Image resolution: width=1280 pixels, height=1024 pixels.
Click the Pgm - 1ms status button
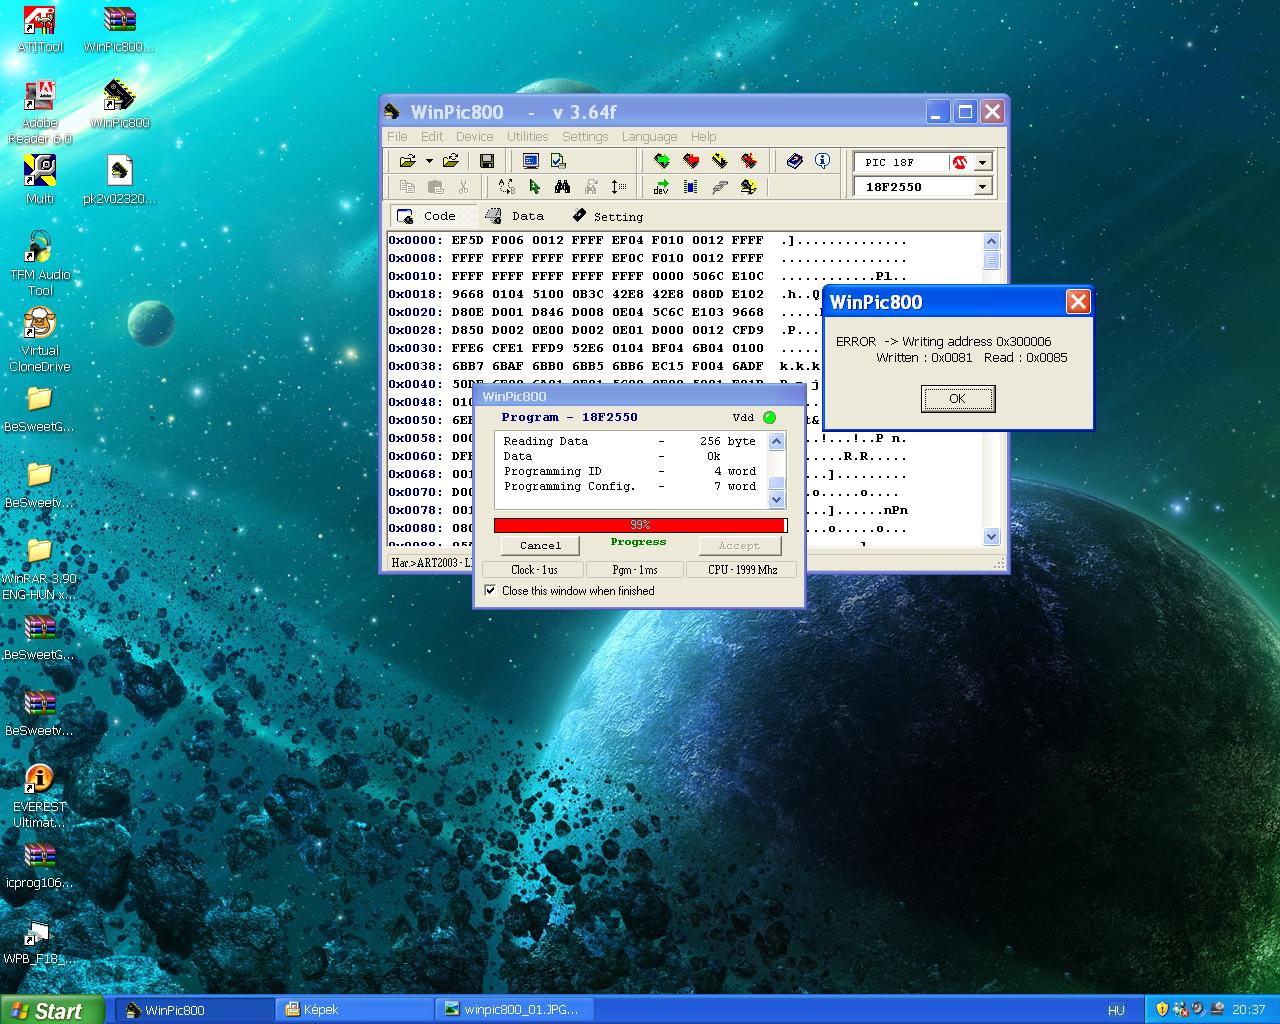click(x=635, y=570)
